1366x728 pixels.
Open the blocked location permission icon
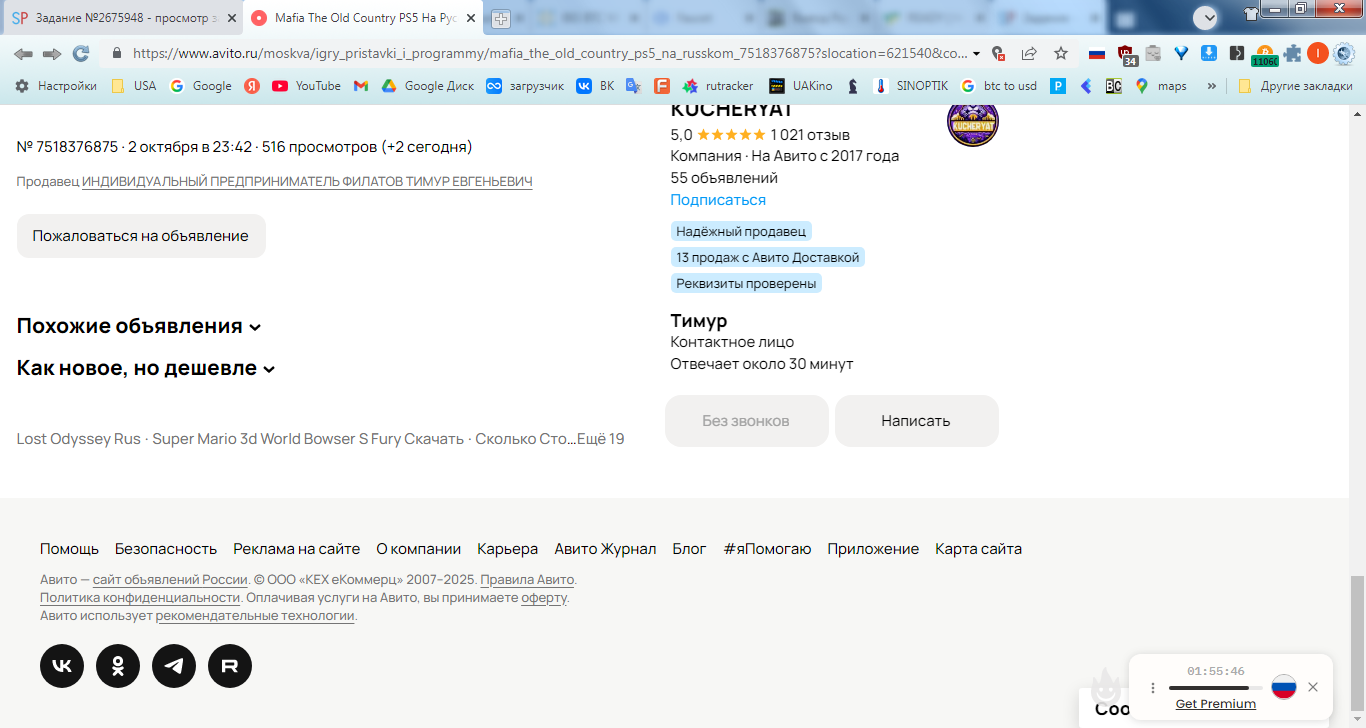(998, 53)
